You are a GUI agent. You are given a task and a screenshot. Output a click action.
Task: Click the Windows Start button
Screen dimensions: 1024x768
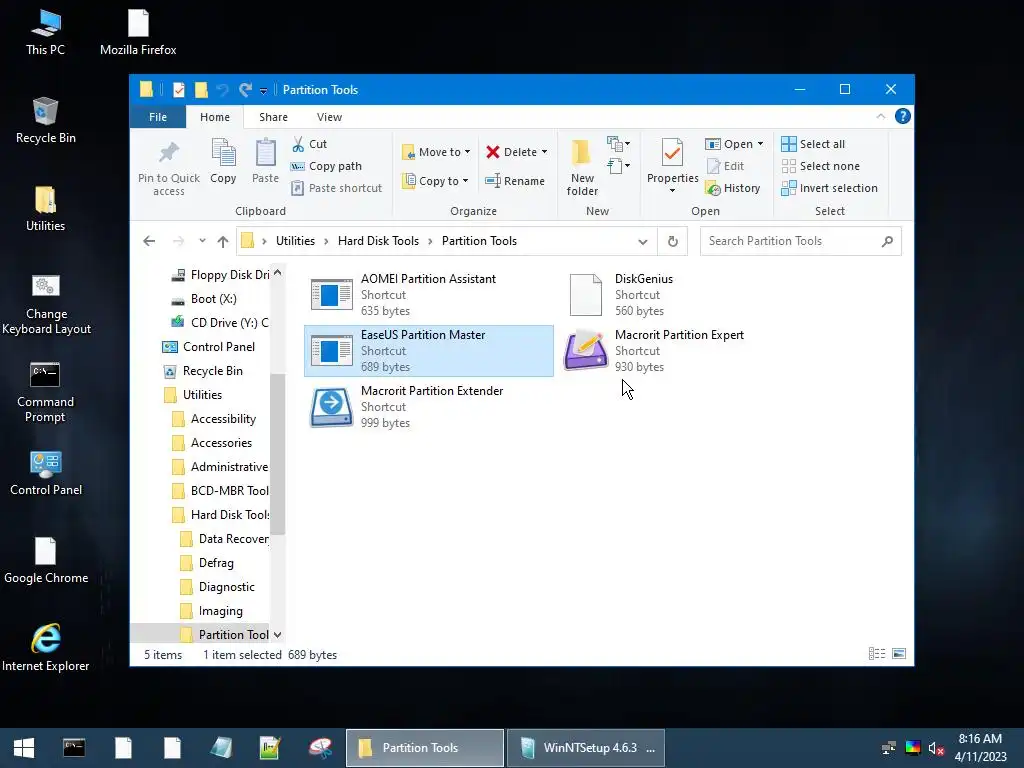(x=24, y=748)
